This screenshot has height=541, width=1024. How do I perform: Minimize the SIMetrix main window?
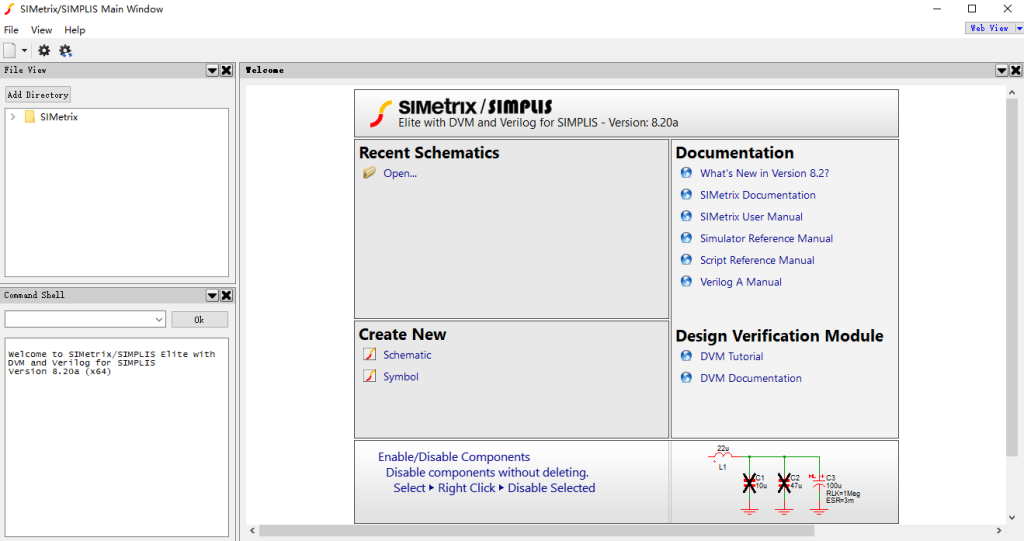coord(936,9)
